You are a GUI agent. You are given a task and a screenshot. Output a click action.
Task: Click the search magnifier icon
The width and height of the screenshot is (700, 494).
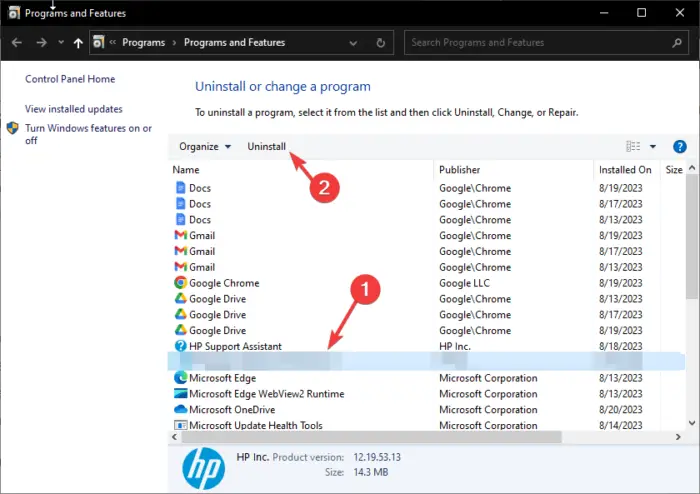click(677, 43)
